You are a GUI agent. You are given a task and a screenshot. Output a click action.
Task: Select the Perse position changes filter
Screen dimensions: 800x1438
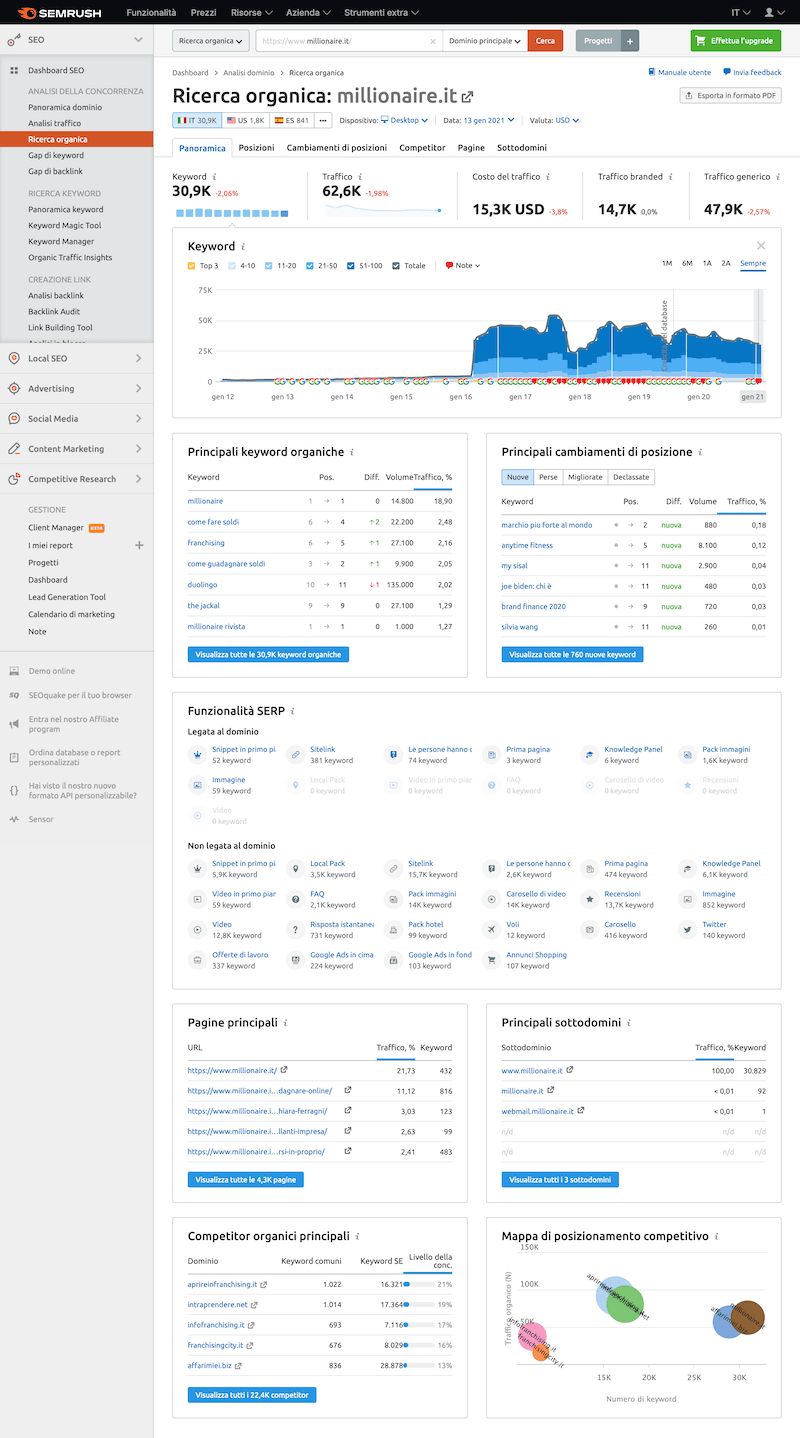549,477
